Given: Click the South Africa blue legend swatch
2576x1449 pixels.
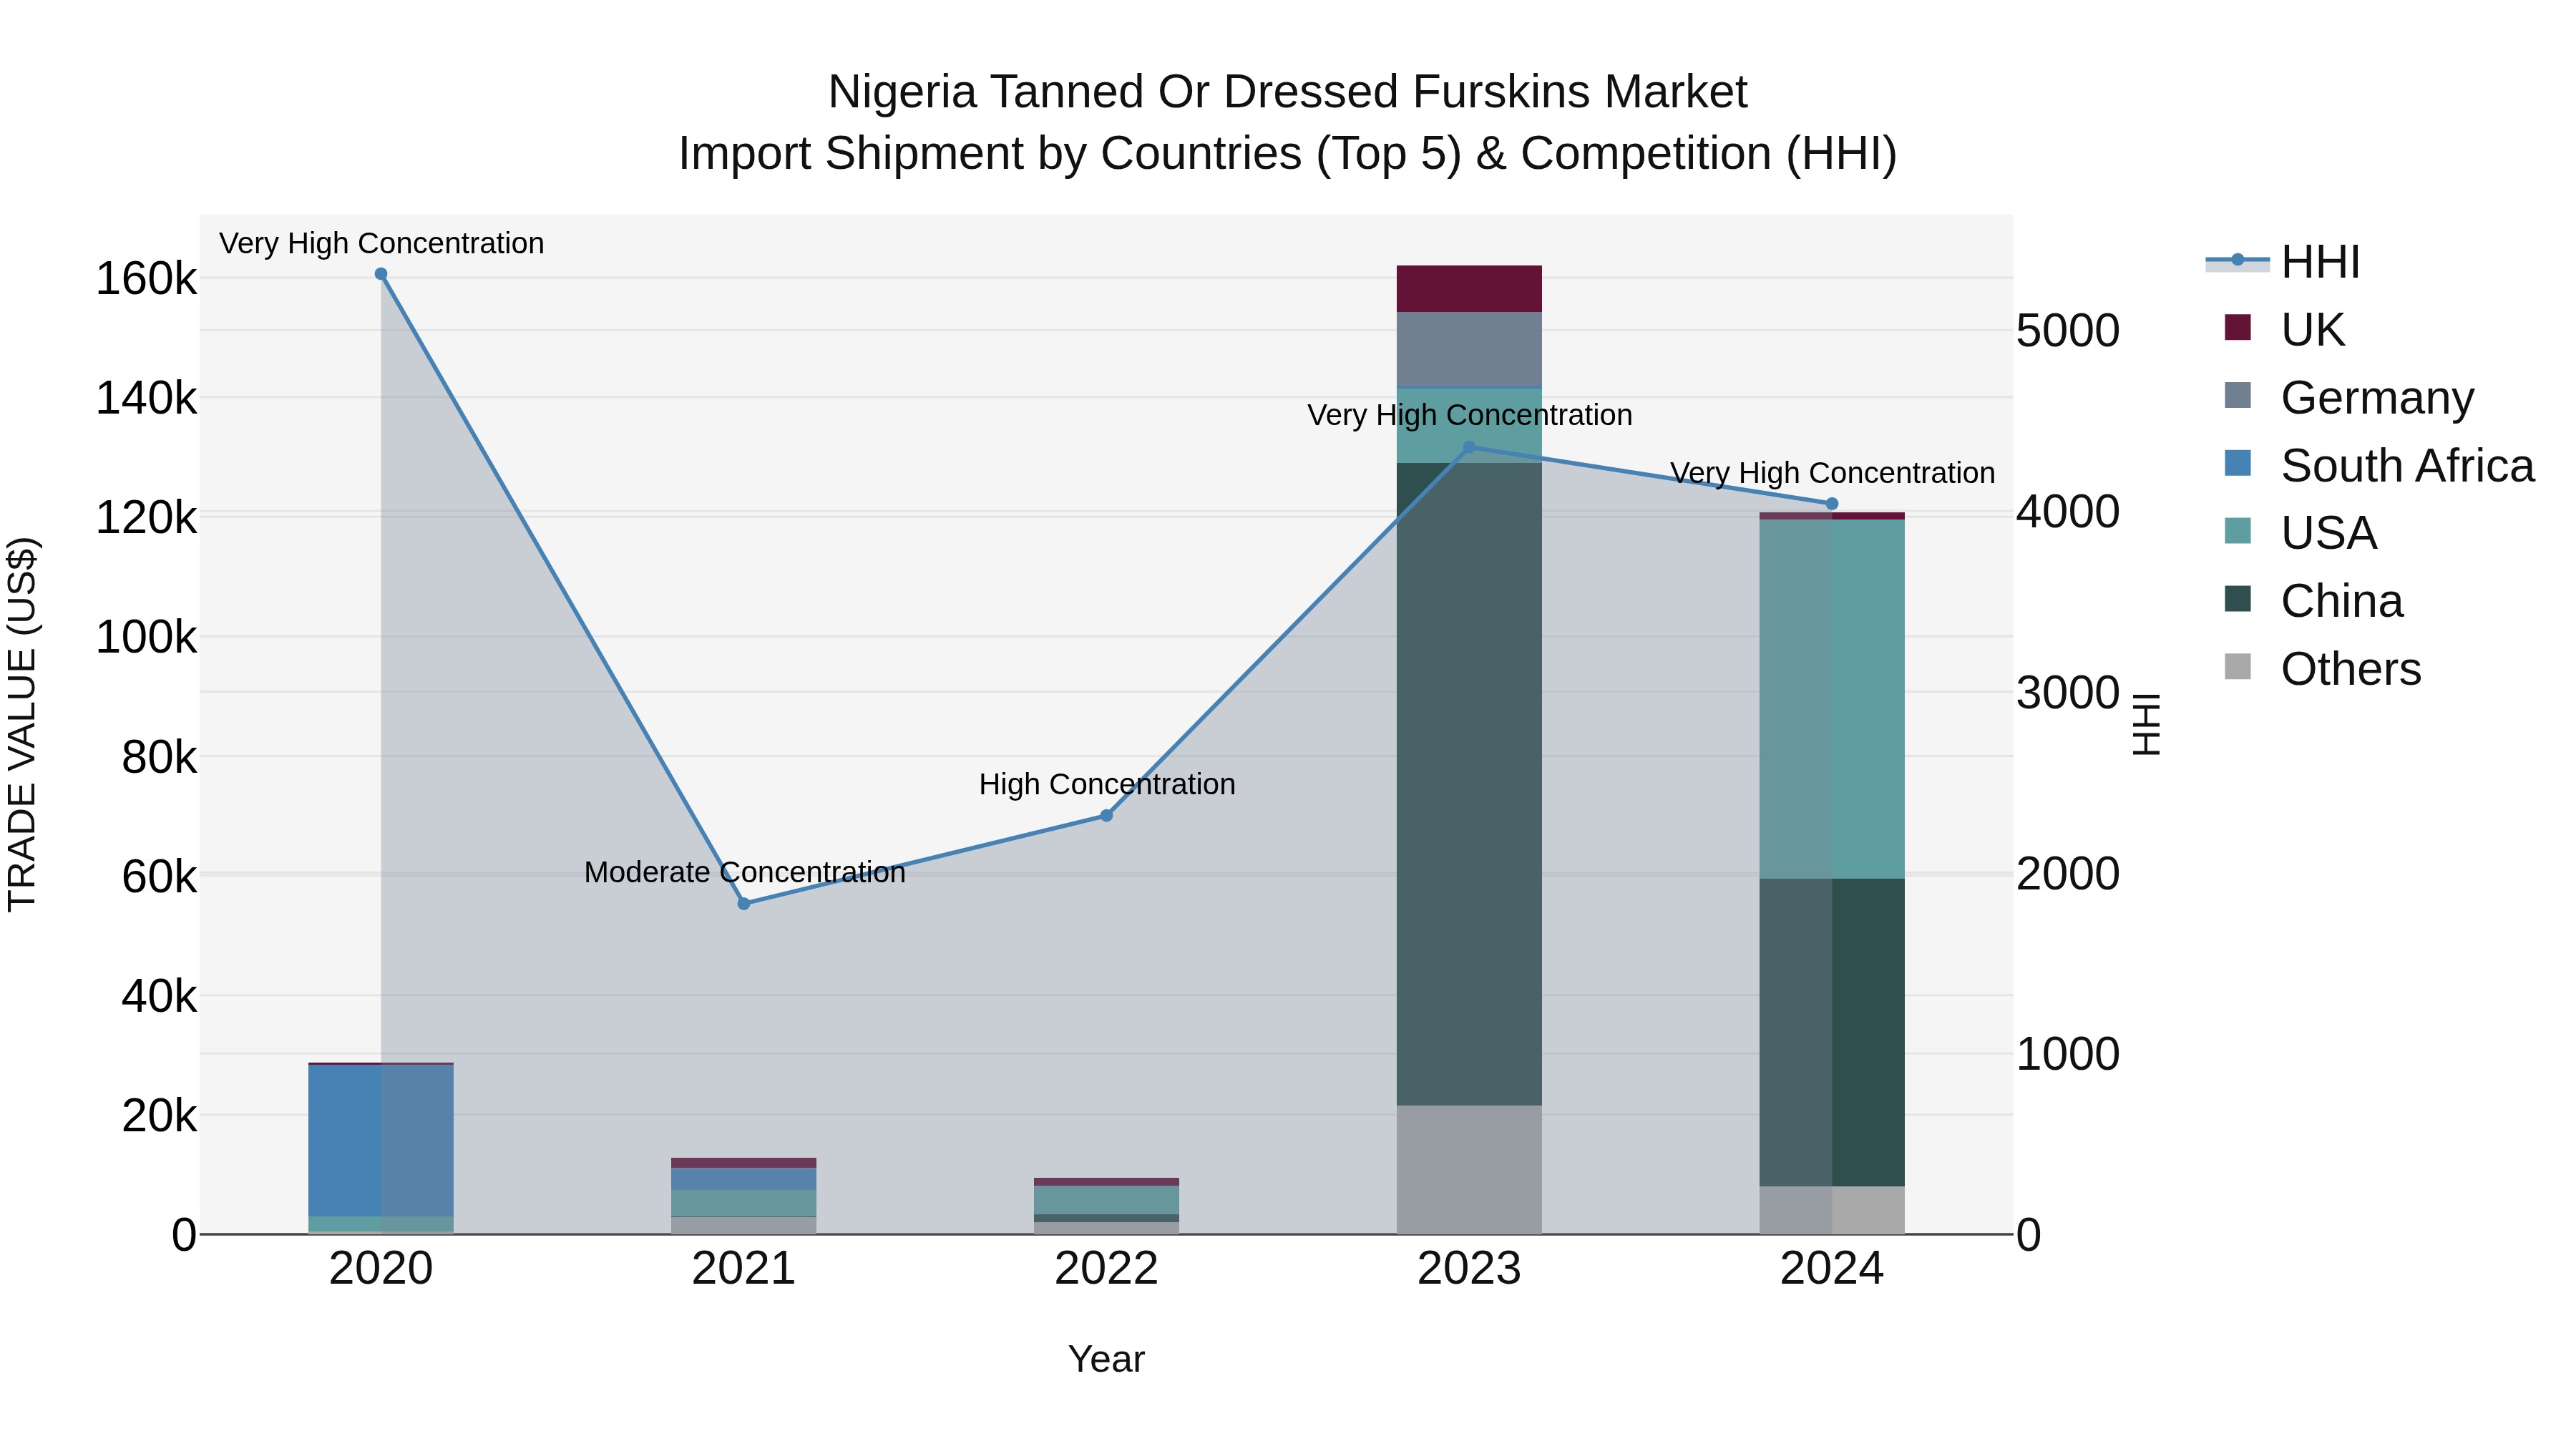Looking at the screenshot, I should (2238, 464).
